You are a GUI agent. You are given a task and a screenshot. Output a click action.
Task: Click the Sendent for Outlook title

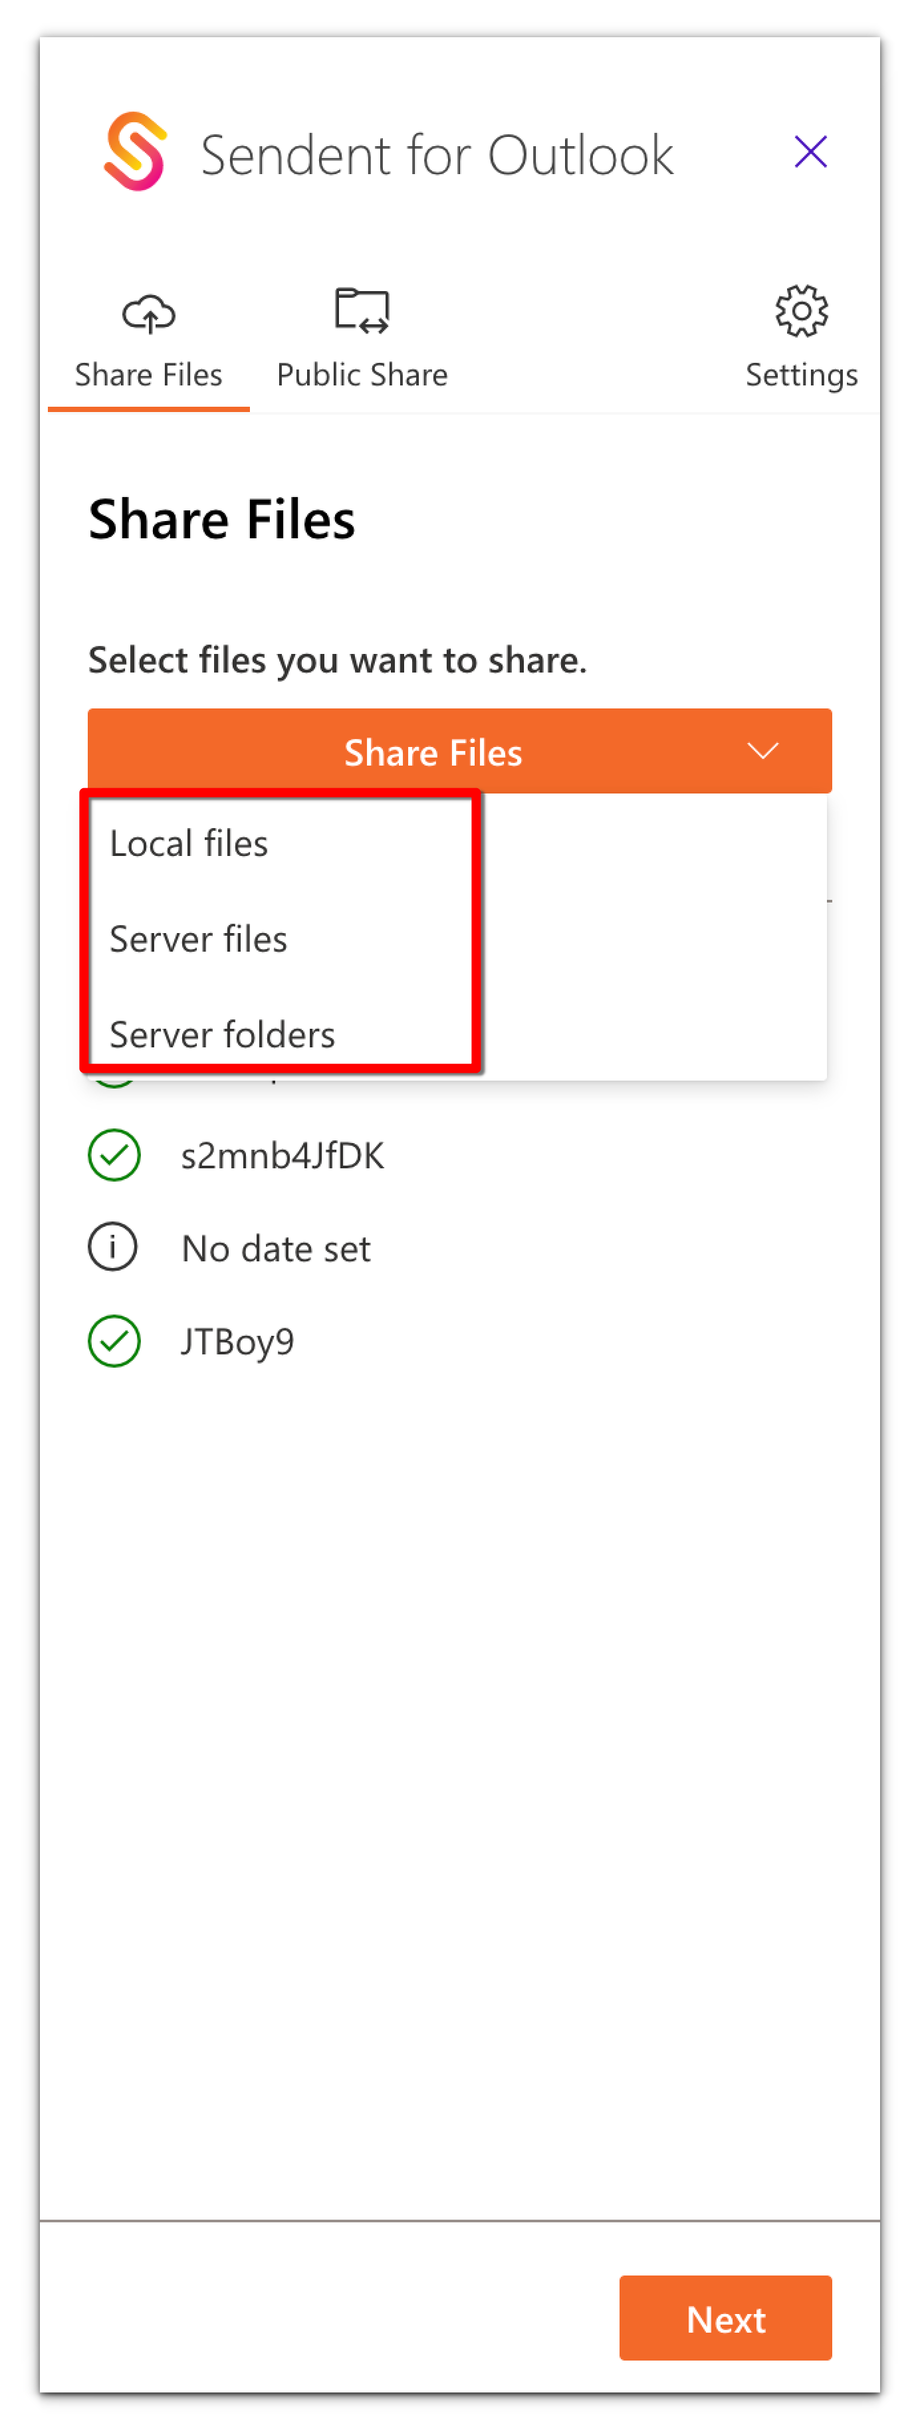point(437,155)
